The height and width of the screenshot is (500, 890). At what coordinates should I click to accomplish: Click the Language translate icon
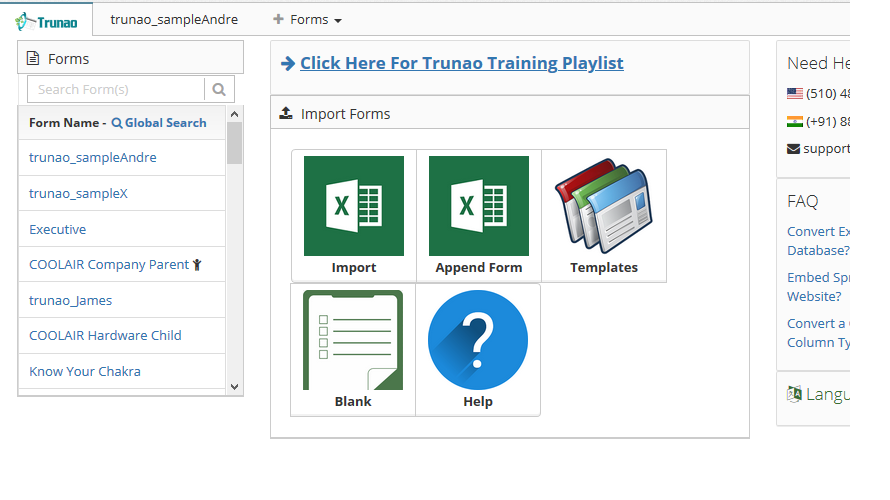[794, 393]
